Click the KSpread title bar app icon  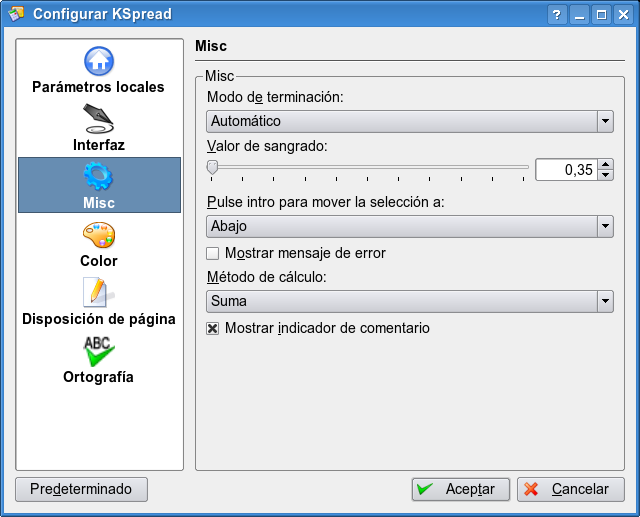[x=15, y=14]
